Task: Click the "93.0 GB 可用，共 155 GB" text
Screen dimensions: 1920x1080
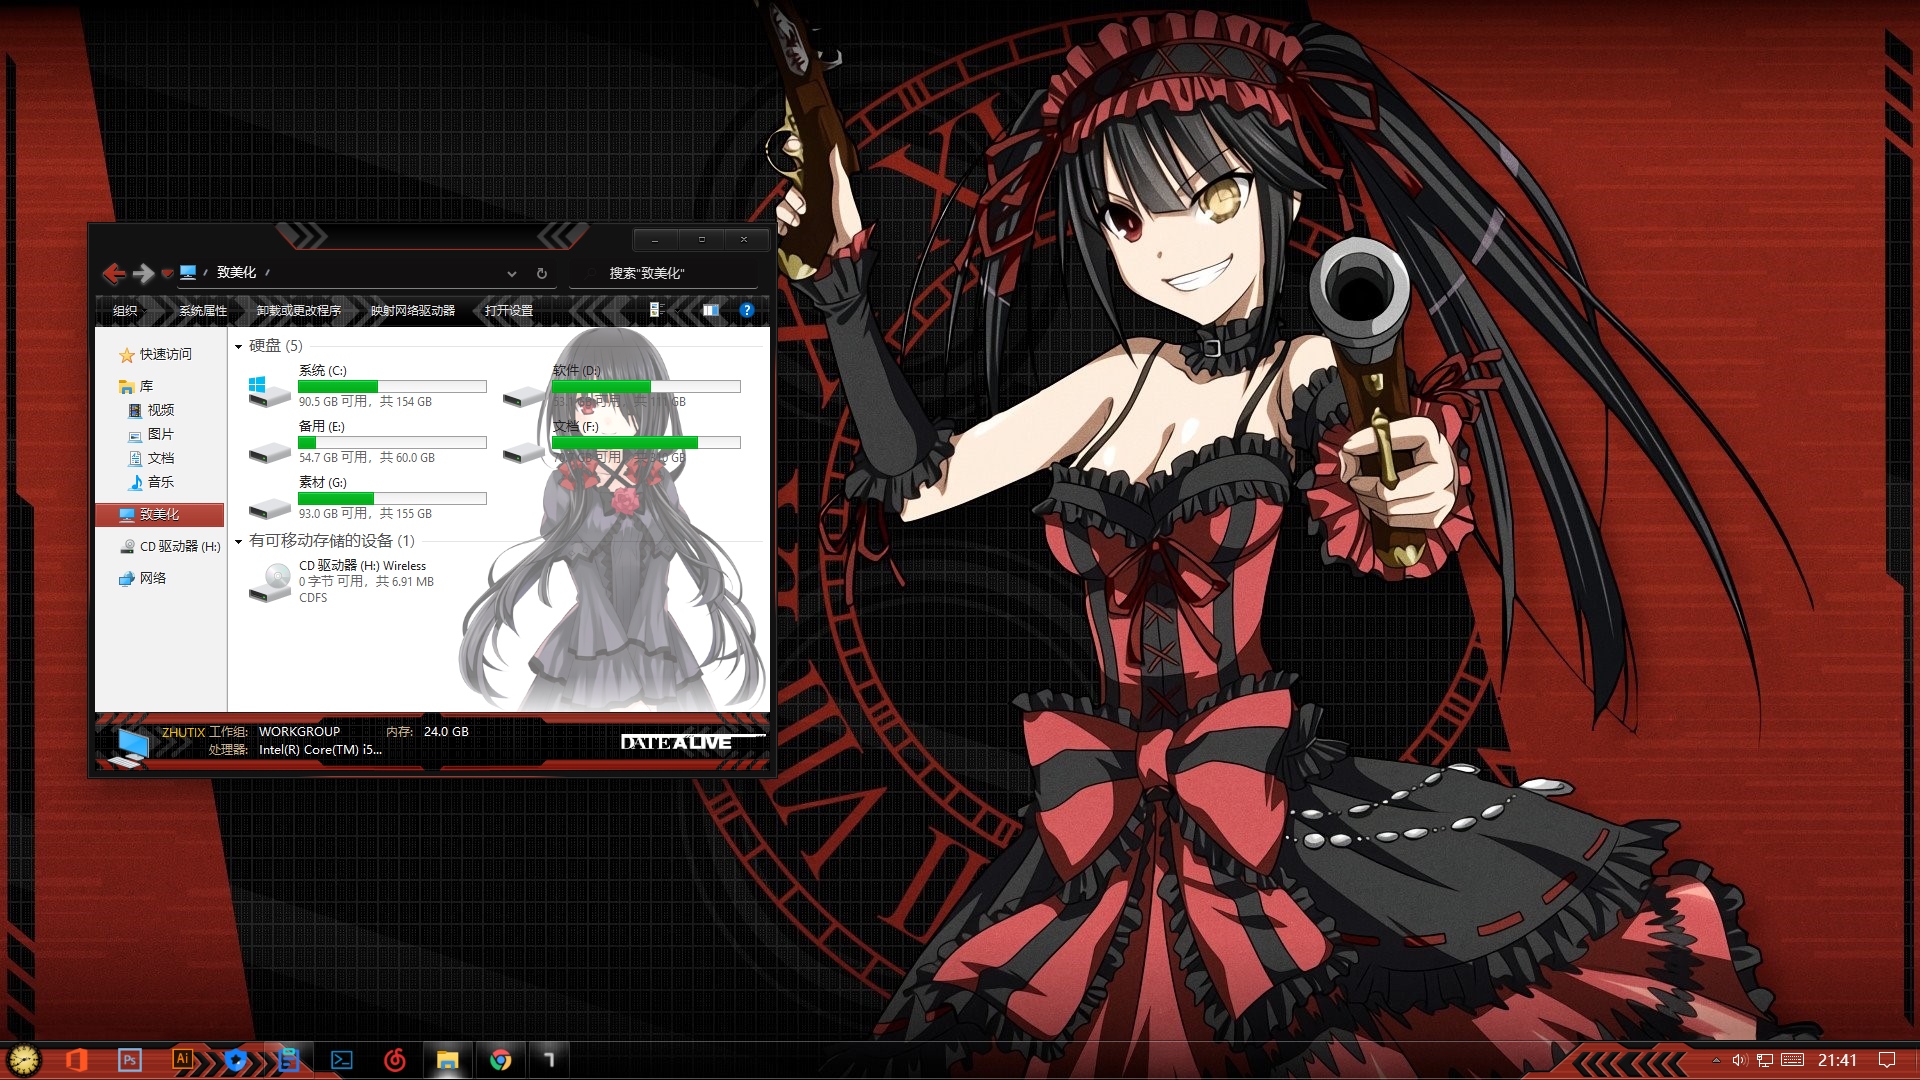Action: pos(365,514)
